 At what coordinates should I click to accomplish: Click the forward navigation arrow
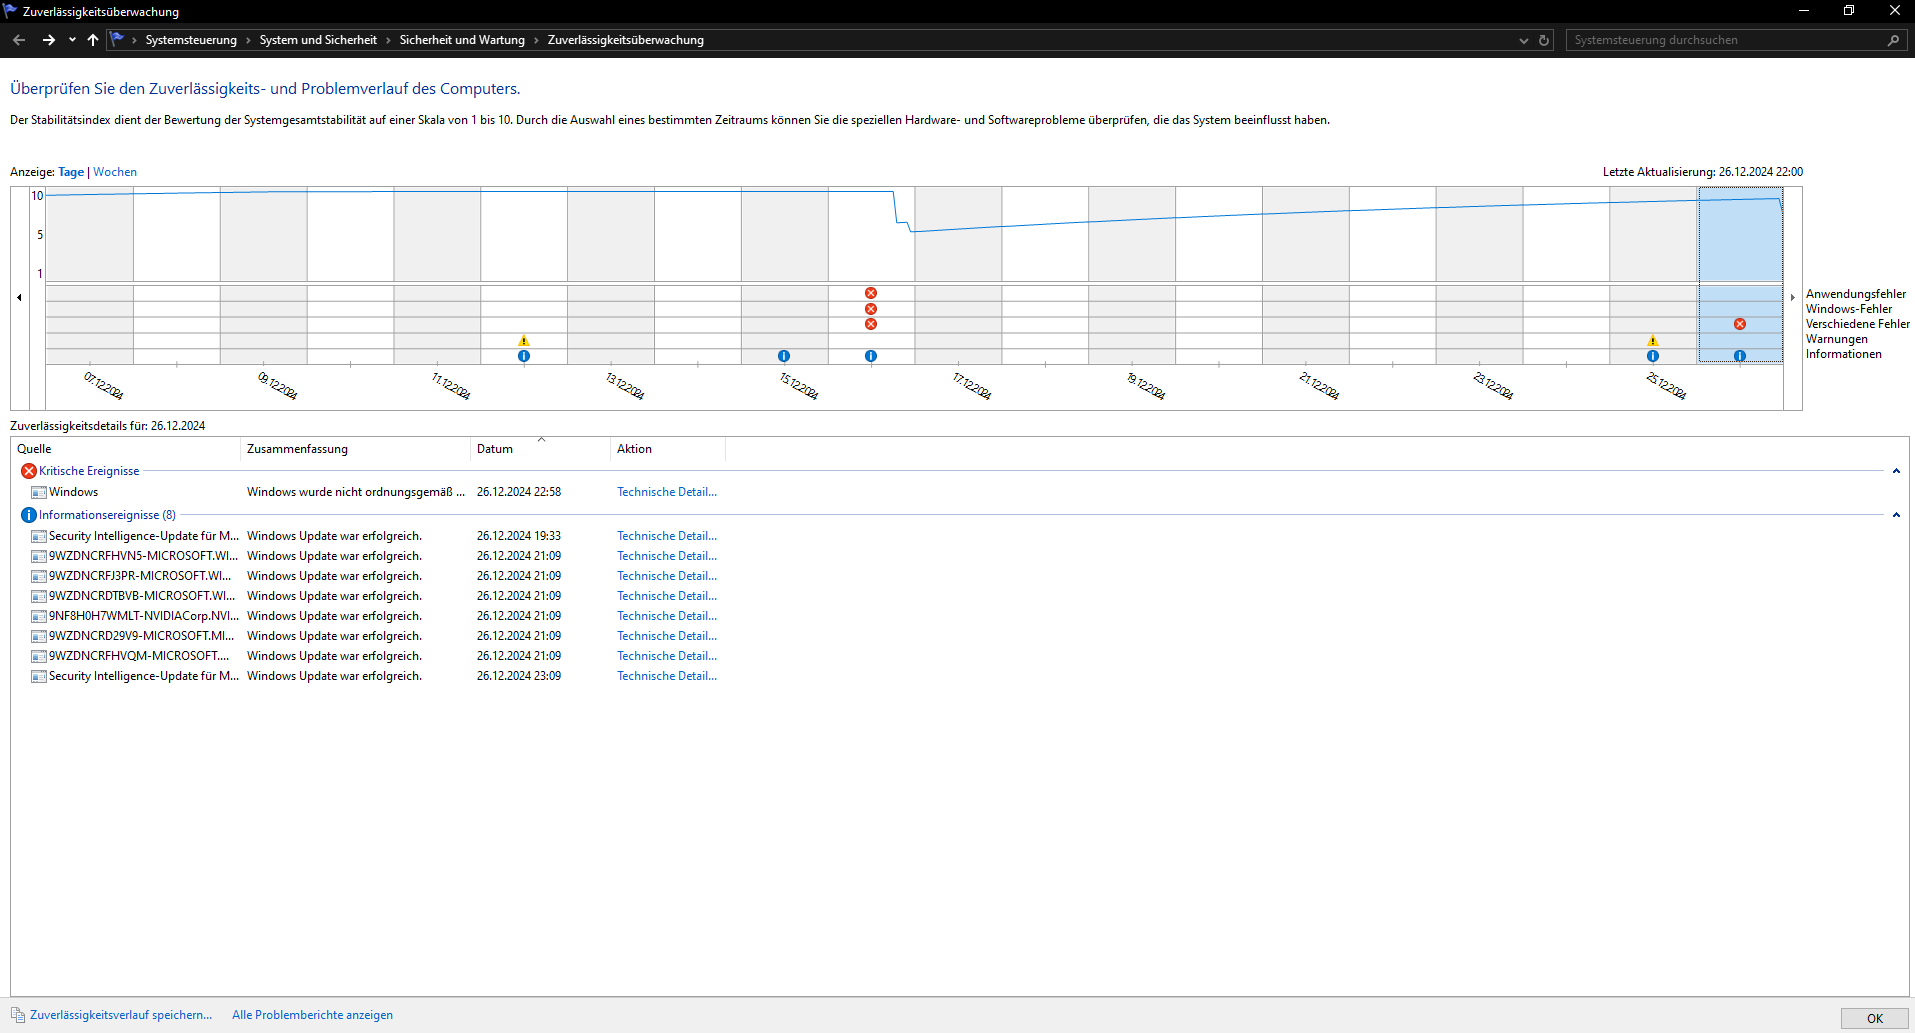(x=48, y=40)
